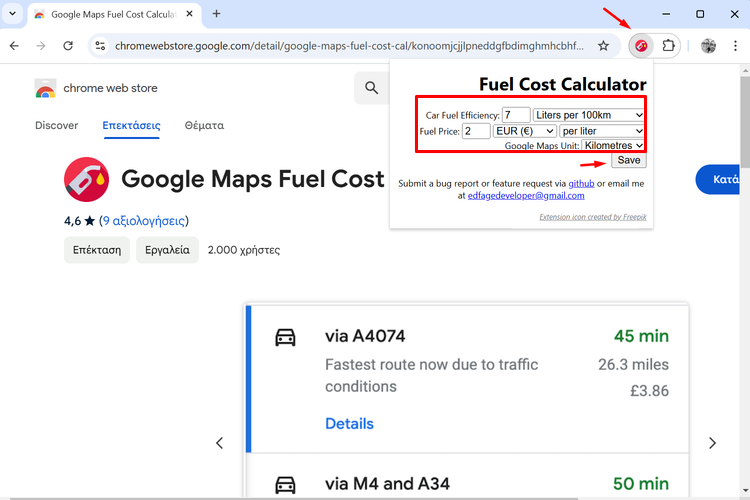Show the next screenshot in the carousel
The height and width of the screenshot is (500, 750).
[x=712, y=443]
